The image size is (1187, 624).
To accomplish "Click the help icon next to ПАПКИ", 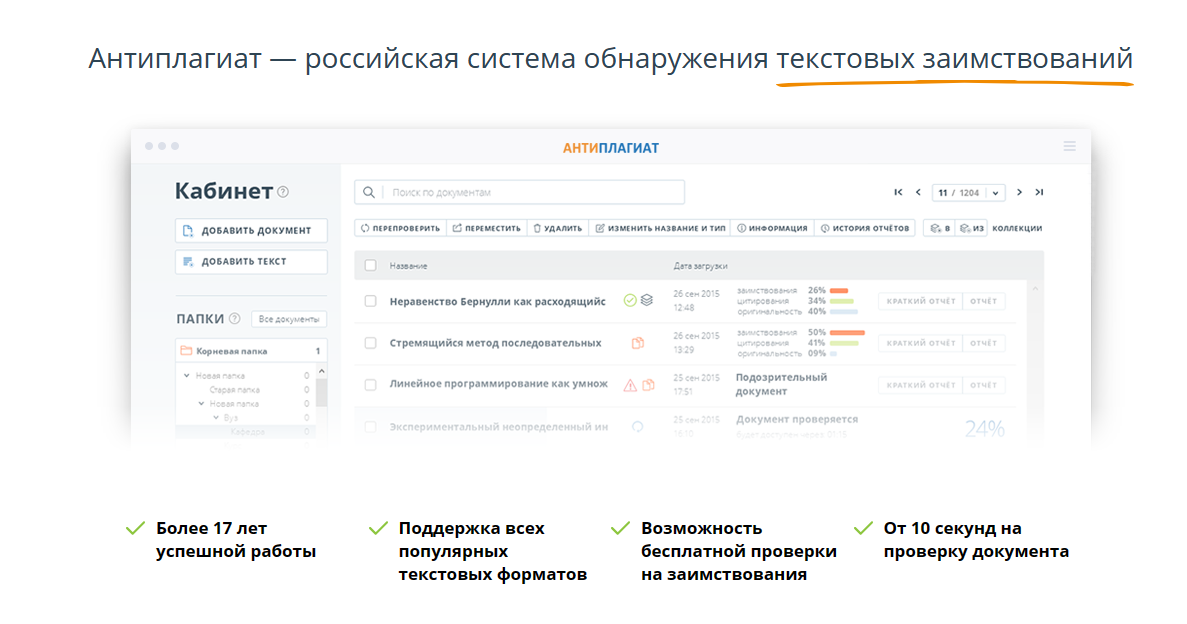I will click(235, 319).
